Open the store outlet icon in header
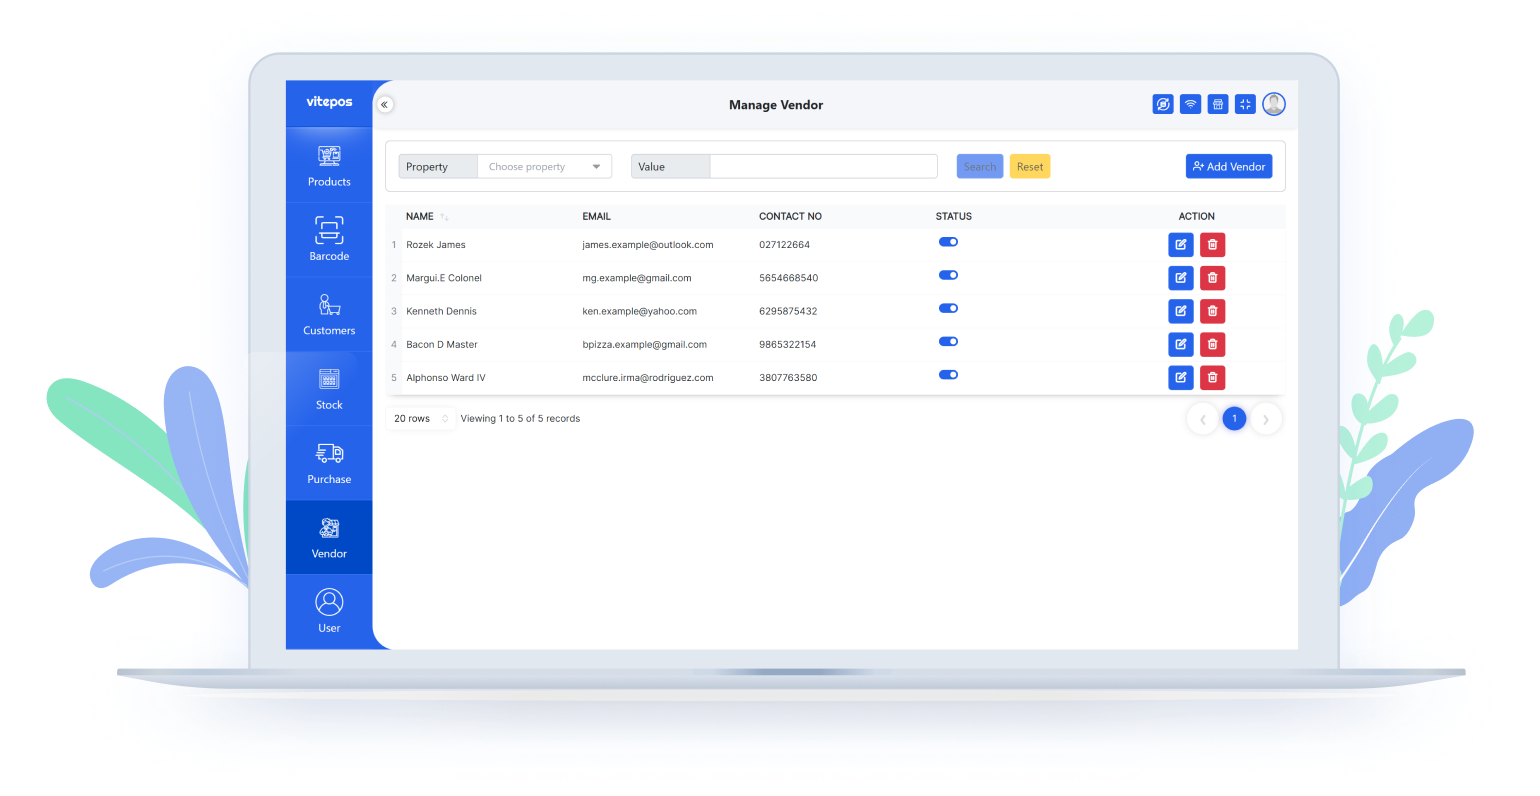The height and width of the screenshot is (796, 1540). tap(1217, 104)
